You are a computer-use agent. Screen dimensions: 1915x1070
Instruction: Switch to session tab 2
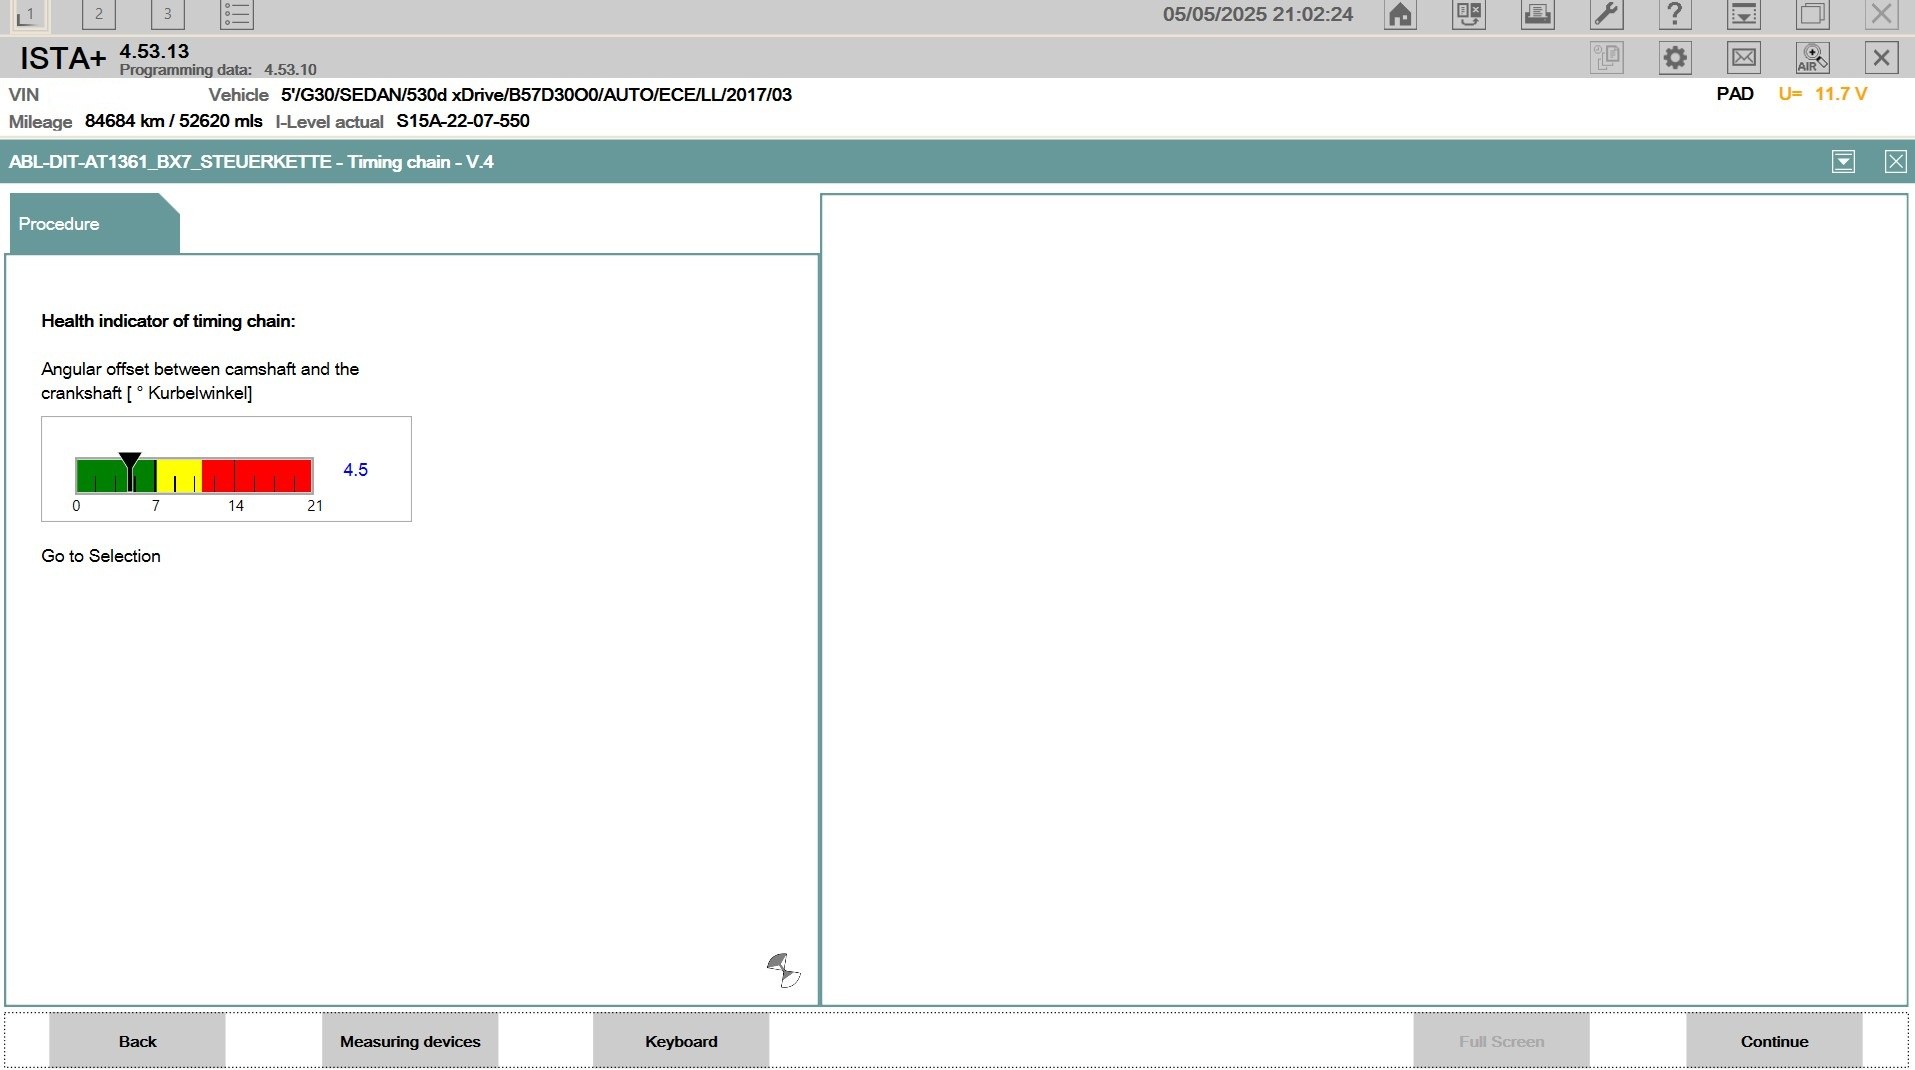pos(98,15)
